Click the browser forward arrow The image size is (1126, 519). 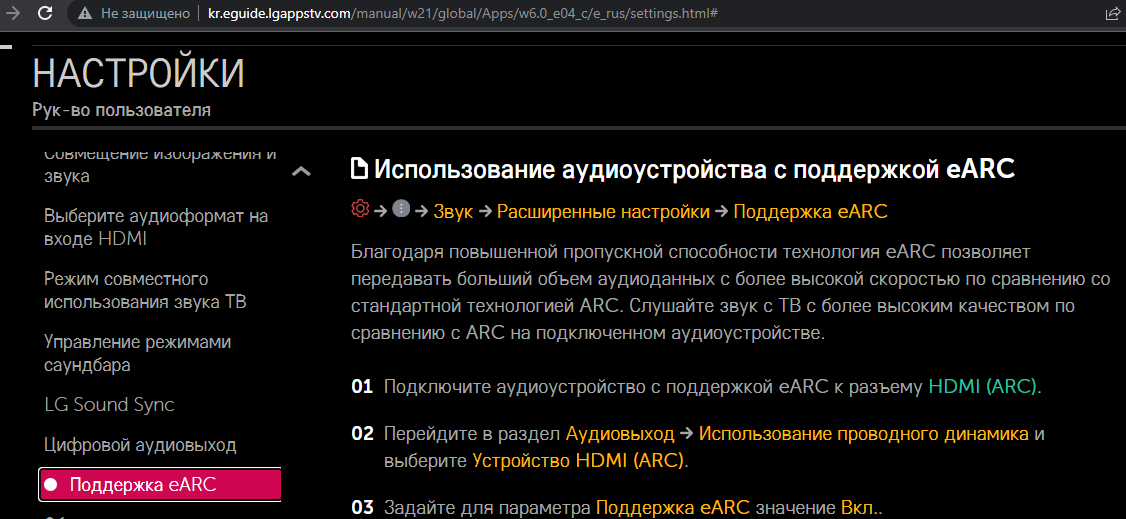click(12, 14)
